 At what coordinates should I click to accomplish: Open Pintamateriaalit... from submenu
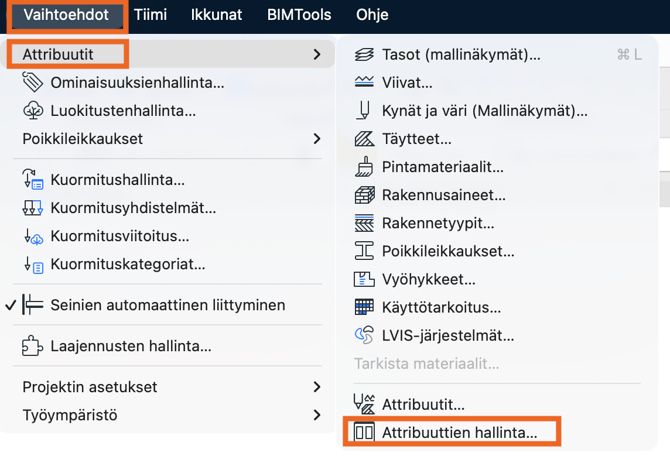pos(497,167)
